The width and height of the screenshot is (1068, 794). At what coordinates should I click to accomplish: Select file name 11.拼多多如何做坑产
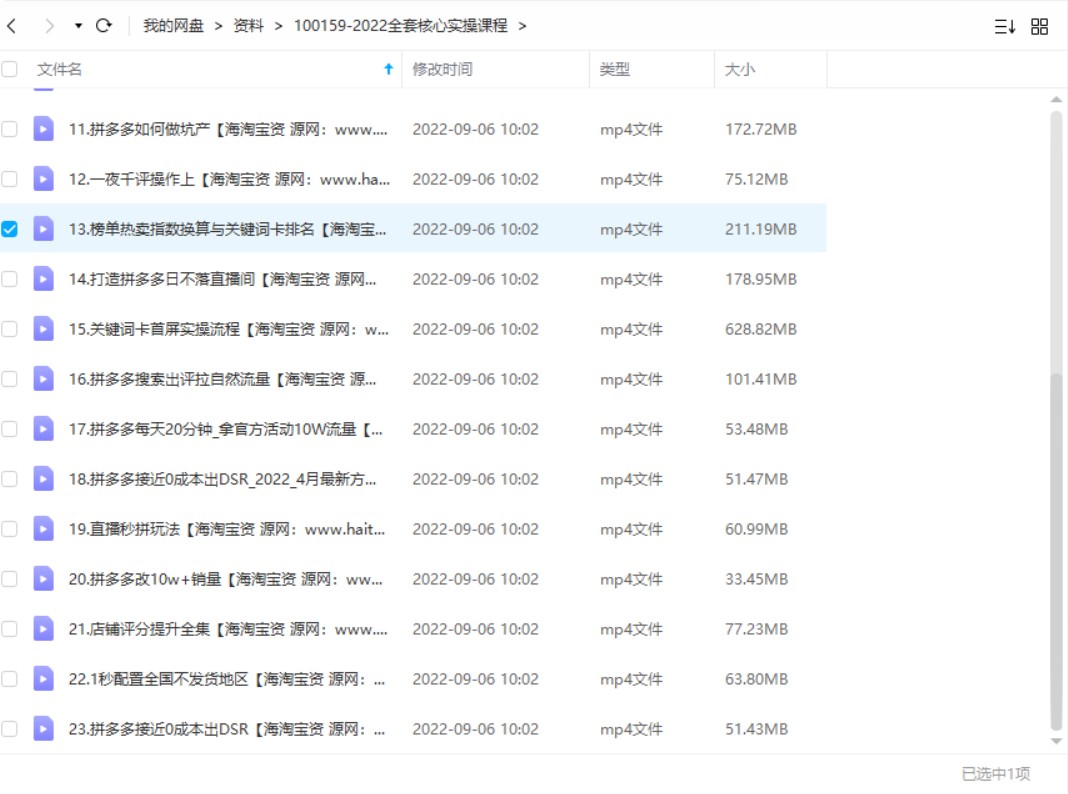(x=227, y=129)
